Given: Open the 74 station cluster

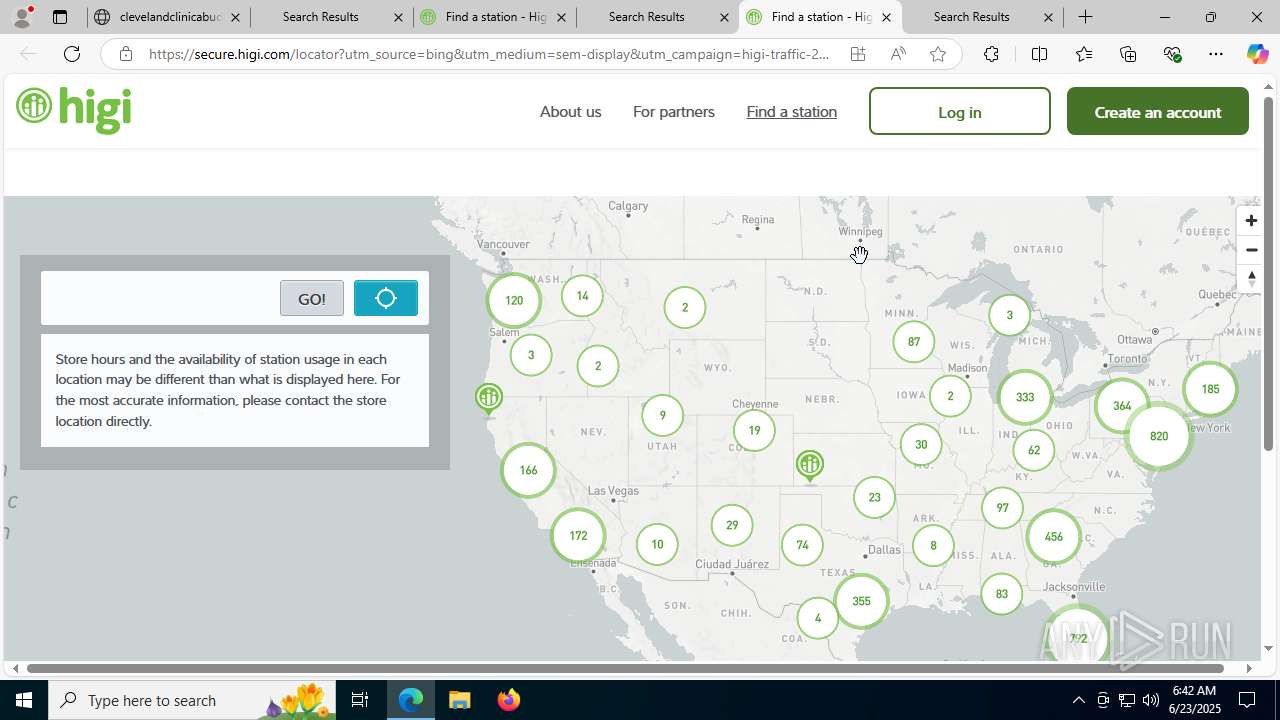Looking at the screenshot, I should click(x=802, y=545).
